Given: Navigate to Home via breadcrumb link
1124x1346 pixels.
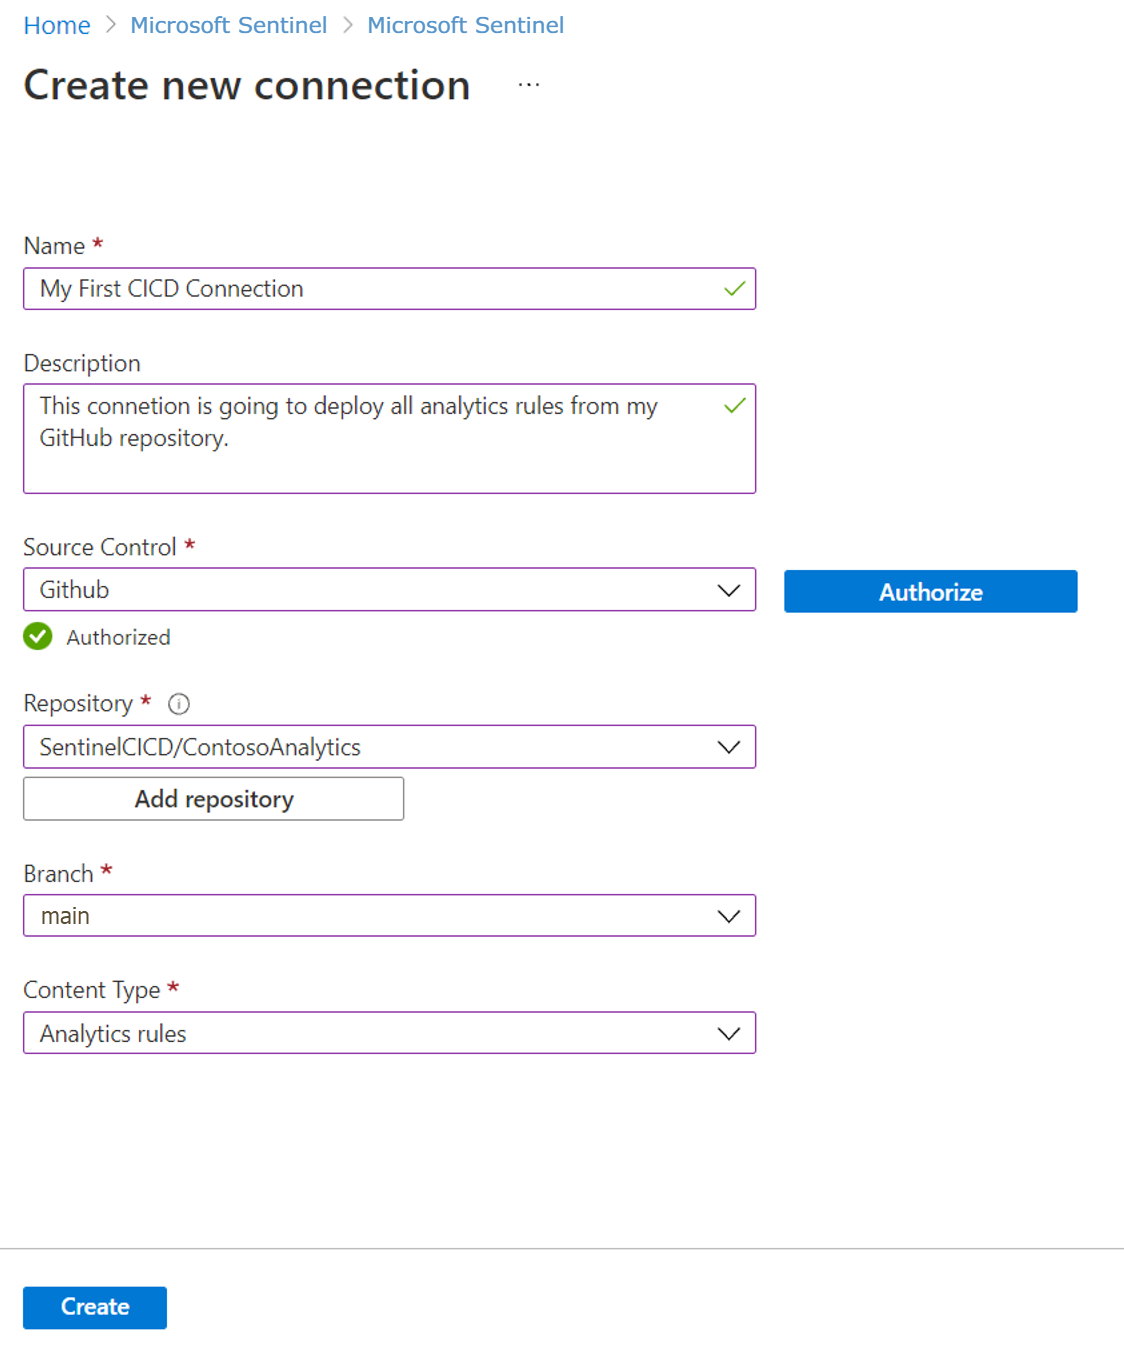Looking at the screenshot, I should [56, 24].
